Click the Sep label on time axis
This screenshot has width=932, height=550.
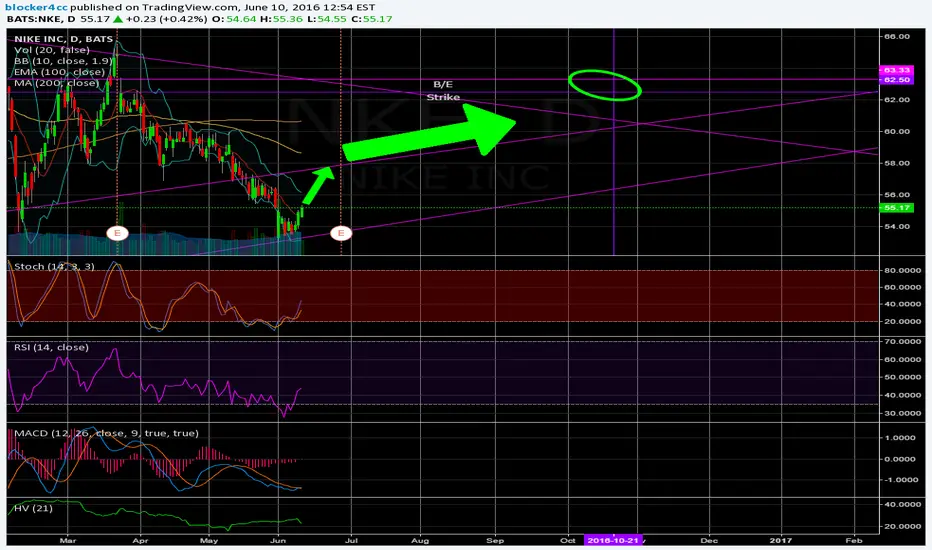pyautogui.click(x=495, y=540)
